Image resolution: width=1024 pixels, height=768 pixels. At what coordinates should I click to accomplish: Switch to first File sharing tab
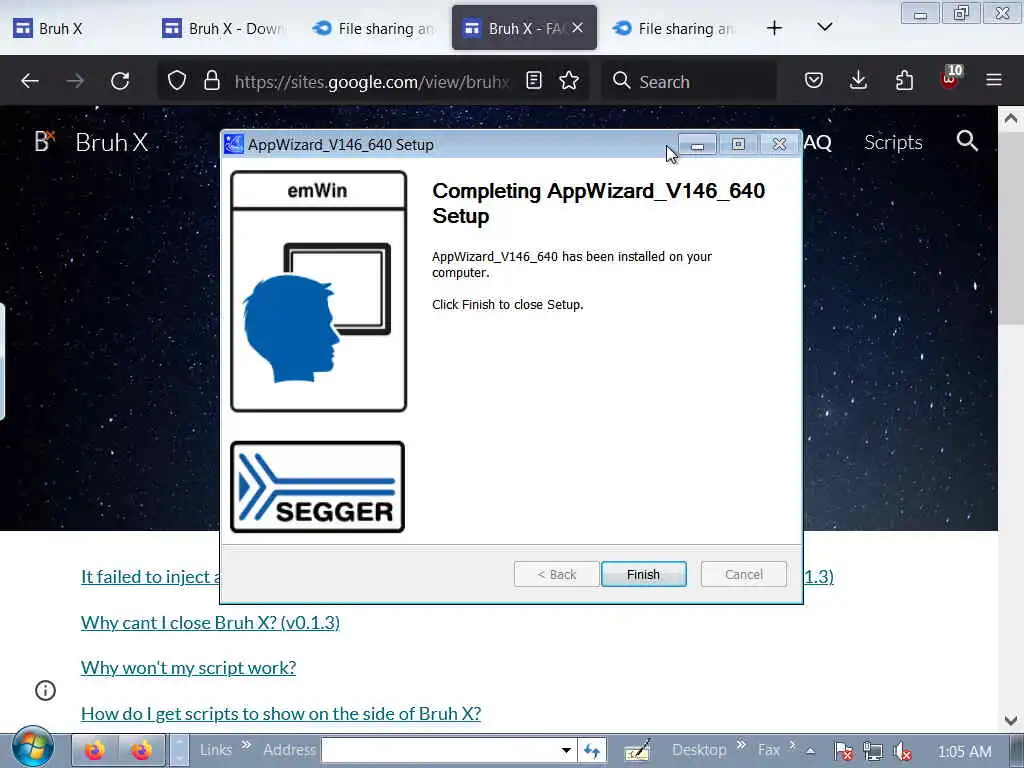(375, 28)
